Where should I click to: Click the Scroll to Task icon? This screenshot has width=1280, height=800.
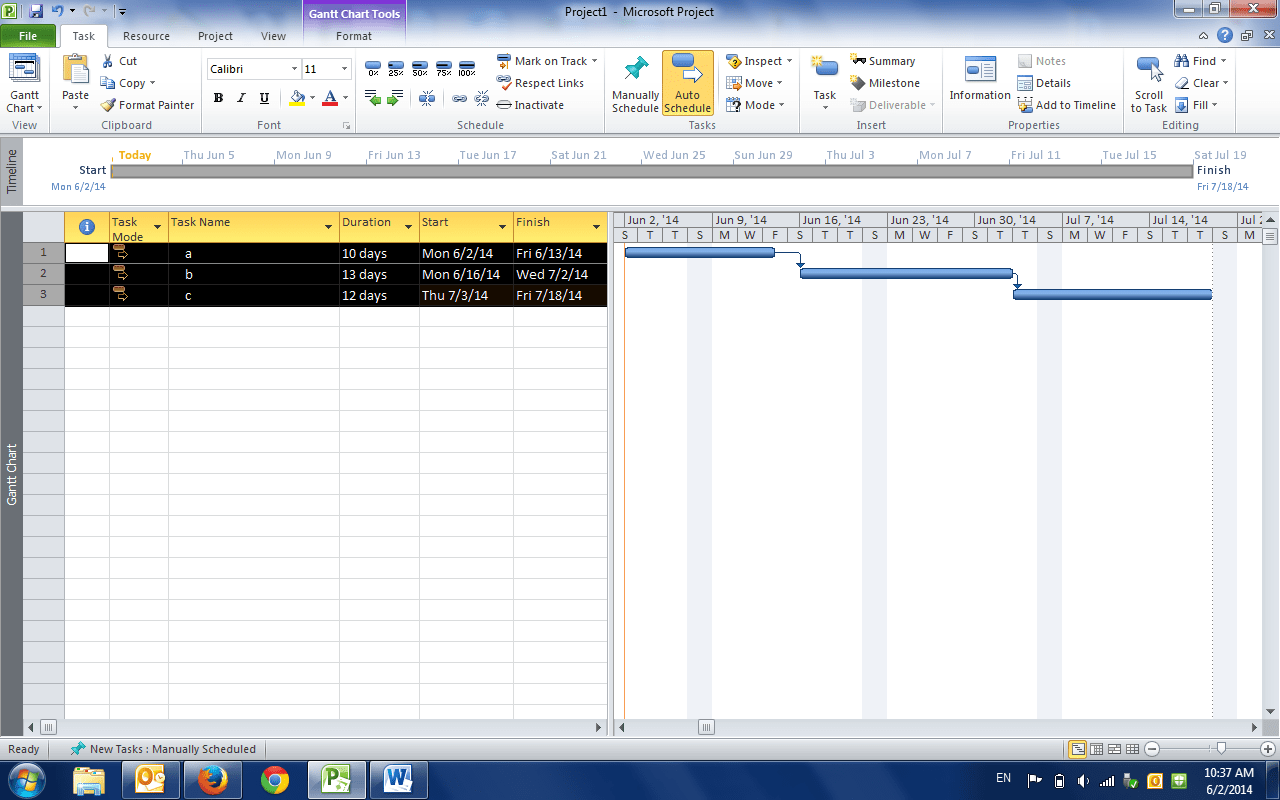1147,84
